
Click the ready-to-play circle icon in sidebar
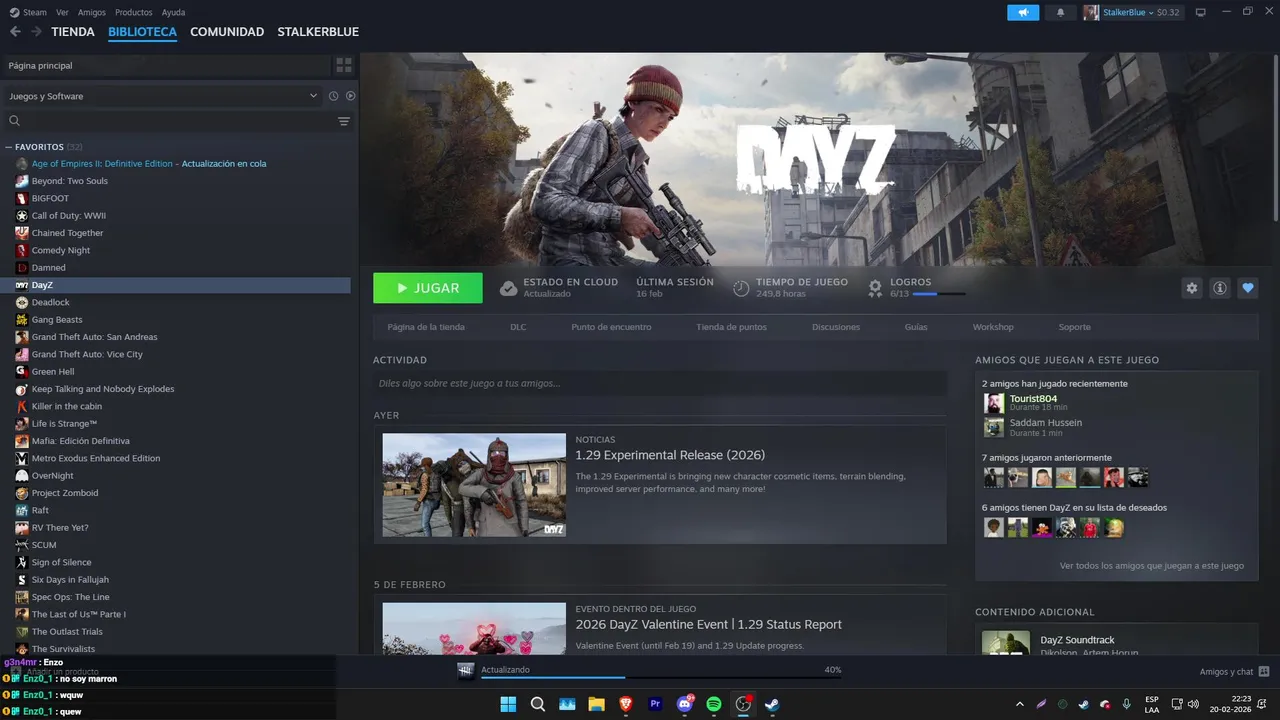tap(351, 96)
